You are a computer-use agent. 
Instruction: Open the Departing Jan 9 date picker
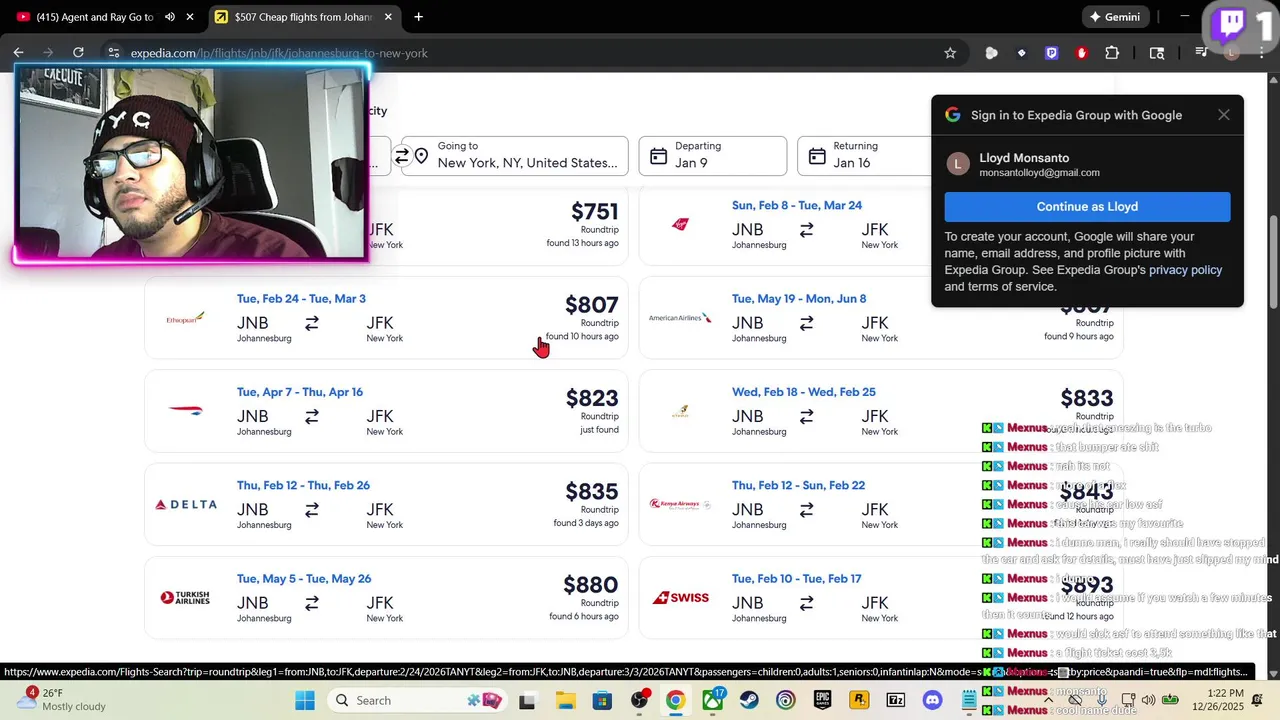713,155
